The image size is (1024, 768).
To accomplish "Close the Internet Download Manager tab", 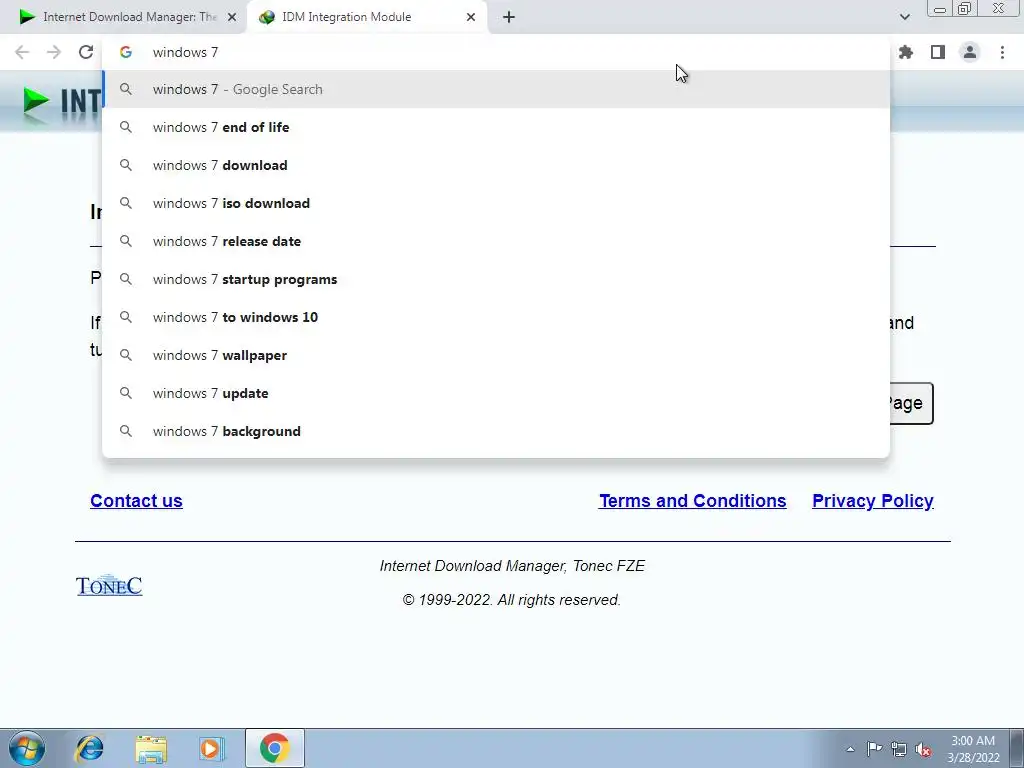I will point(232,17).
